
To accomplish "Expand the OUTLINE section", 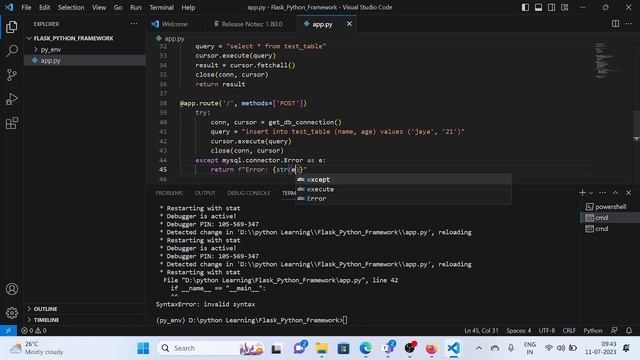I will point(45,309).
